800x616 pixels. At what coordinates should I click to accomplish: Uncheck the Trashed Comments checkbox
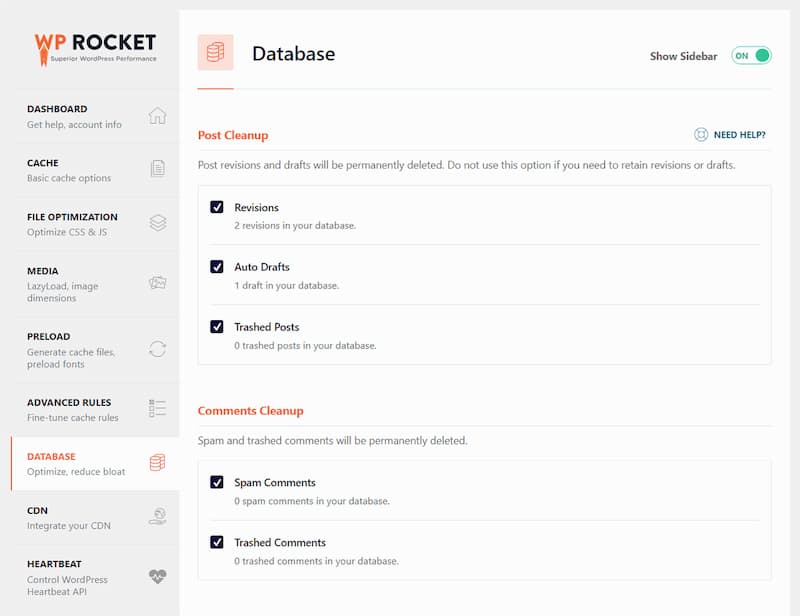click(x=217, y=542)
